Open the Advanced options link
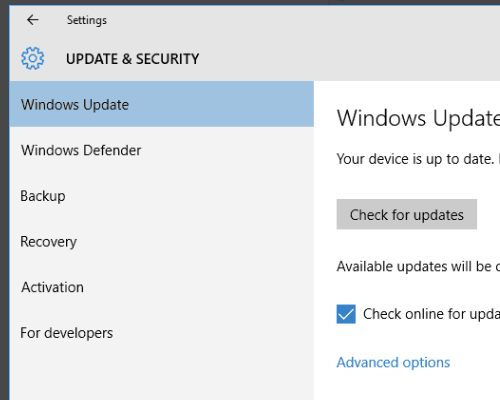The width and height of the screenshot is (500, 400). (x=393, y=362)
